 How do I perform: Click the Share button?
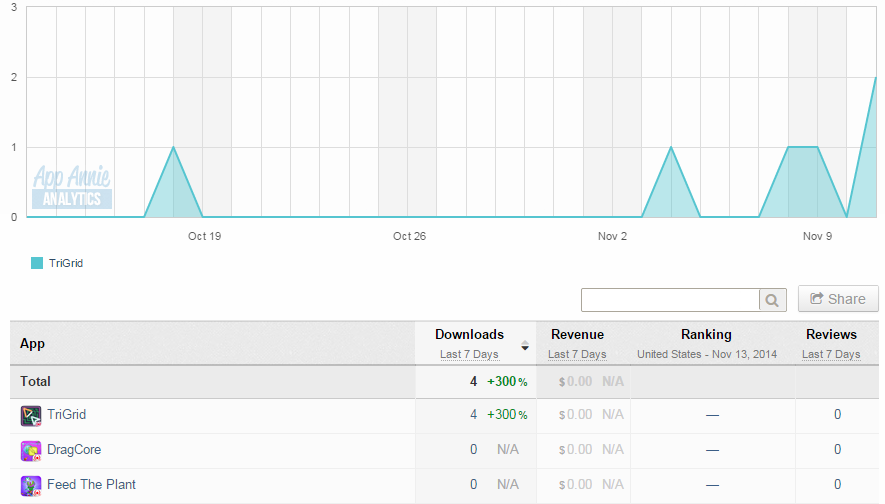(x=838, y=299)
